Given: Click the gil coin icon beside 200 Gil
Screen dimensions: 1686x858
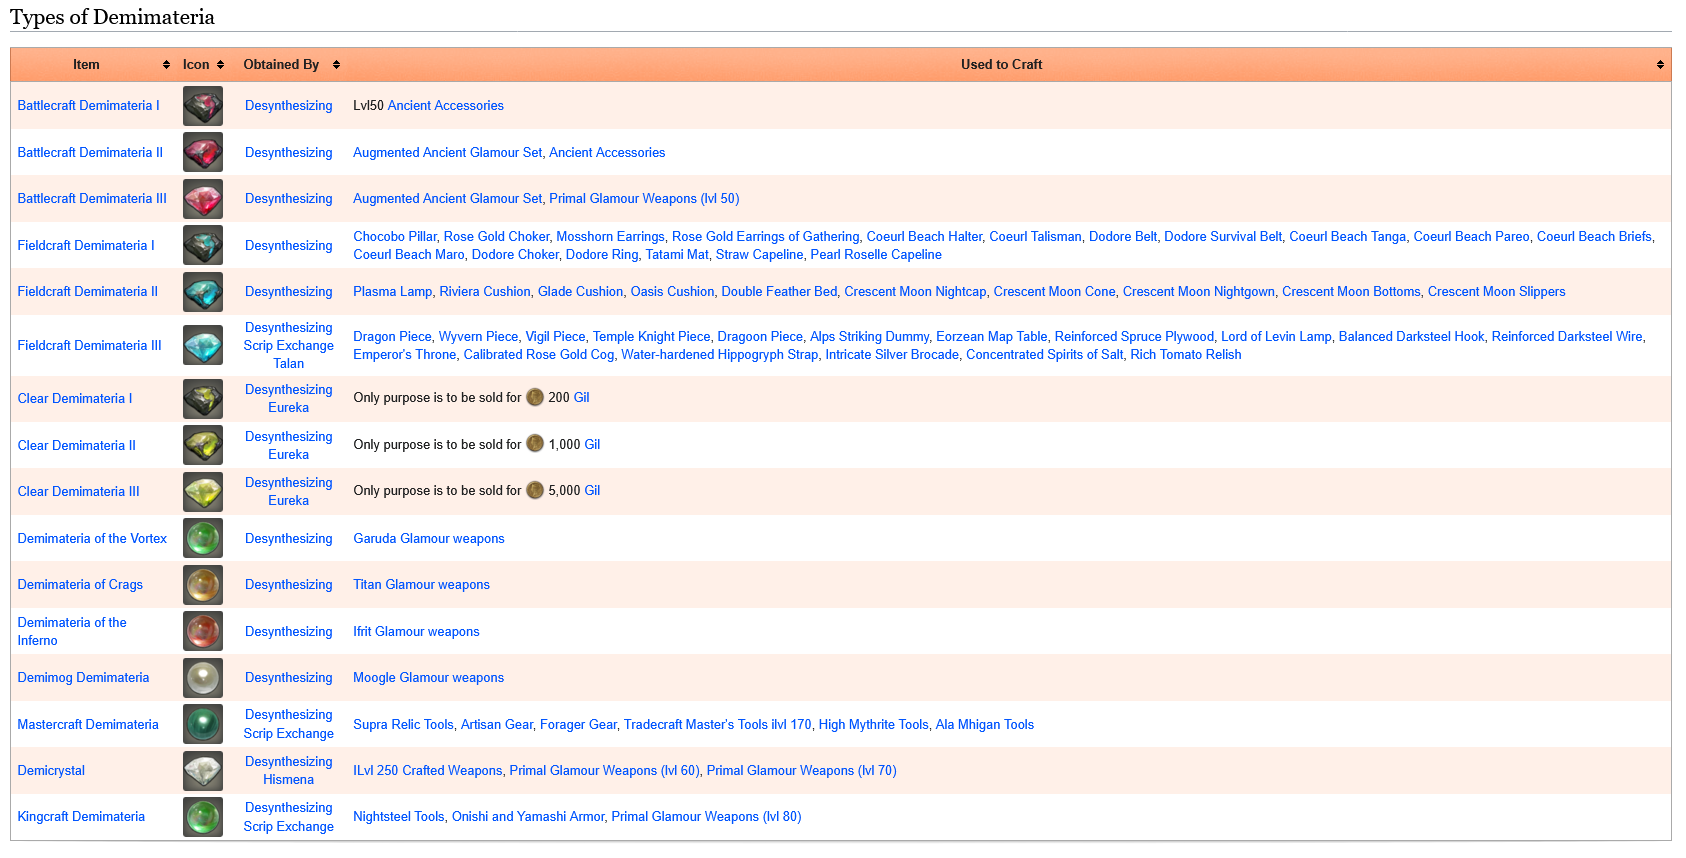Looking at the screenshot, I should tap(535, 397).
